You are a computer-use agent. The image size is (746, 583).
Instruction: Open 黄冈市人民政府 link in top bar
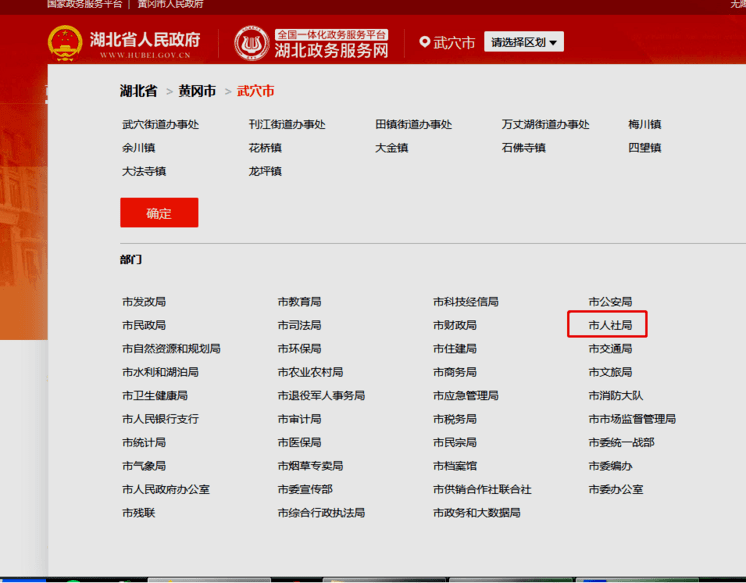[170, 4]
